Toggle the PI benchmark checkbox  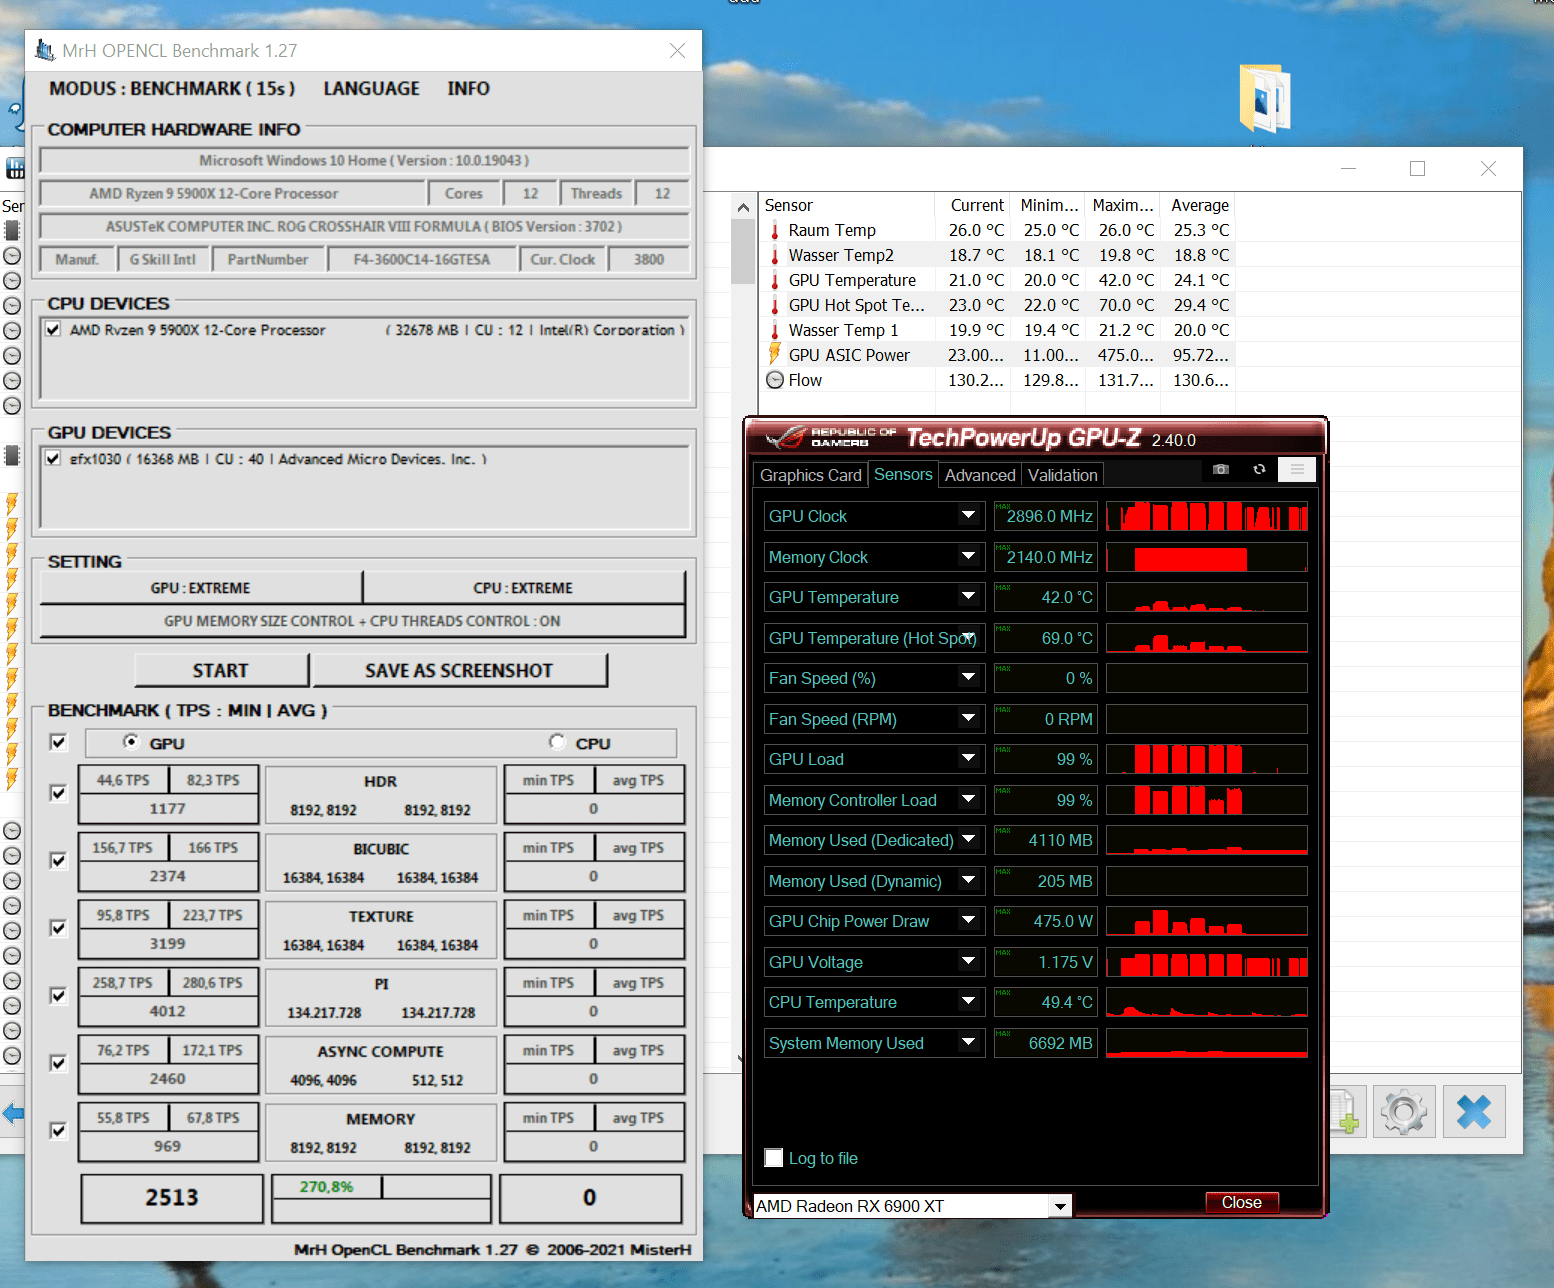click(59, 995)
